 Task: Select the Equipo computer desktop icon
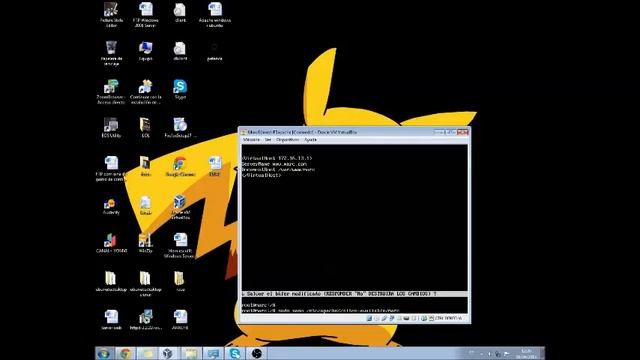[145, 51]
